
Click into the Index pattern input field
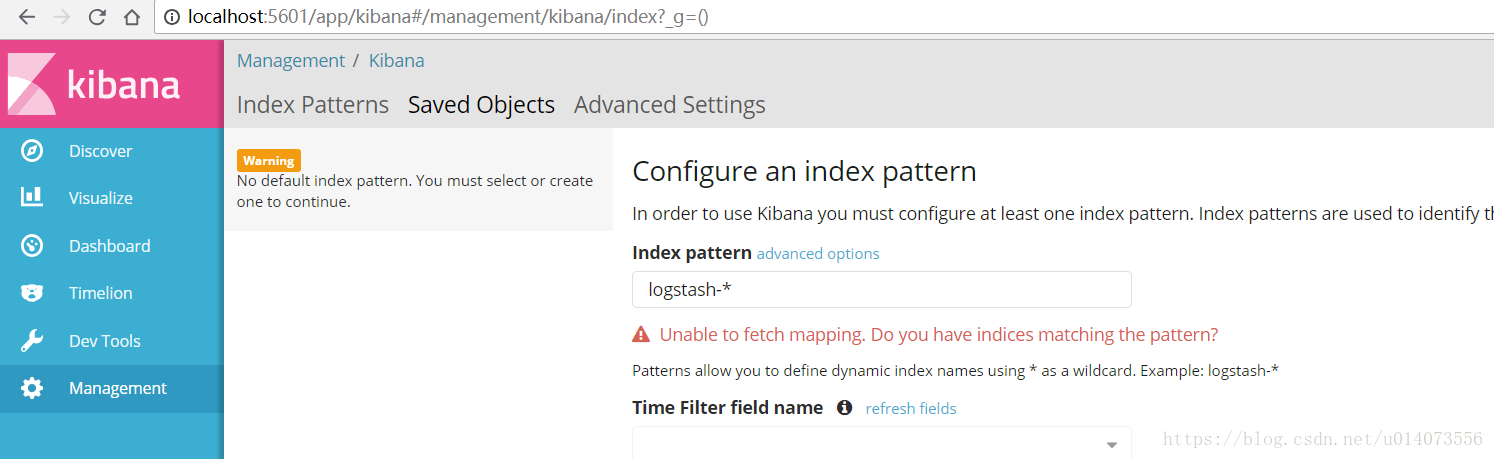pyautogui.click(x=882, y=289)
